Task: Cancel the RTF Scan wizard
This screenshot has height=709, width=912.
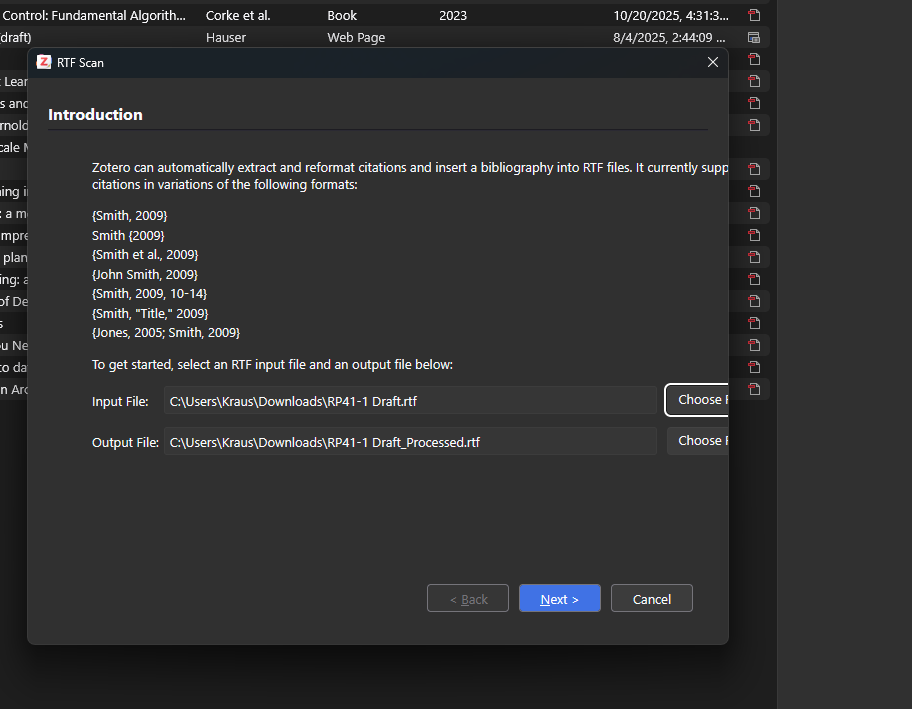Action: tap(651, 598)
